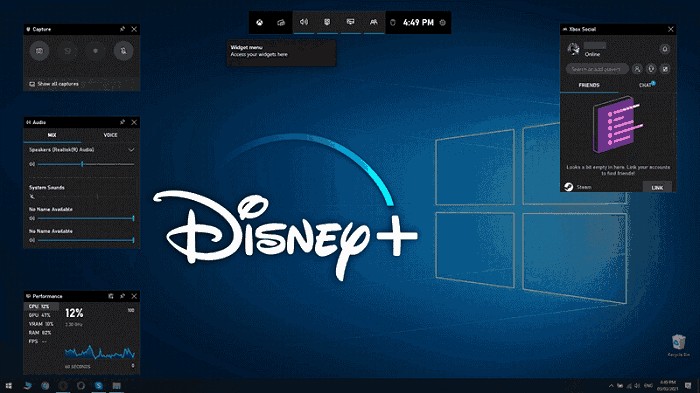700x393 pixels.
Task: Mute the Speakers master volume
Action: tap(32, 164)
